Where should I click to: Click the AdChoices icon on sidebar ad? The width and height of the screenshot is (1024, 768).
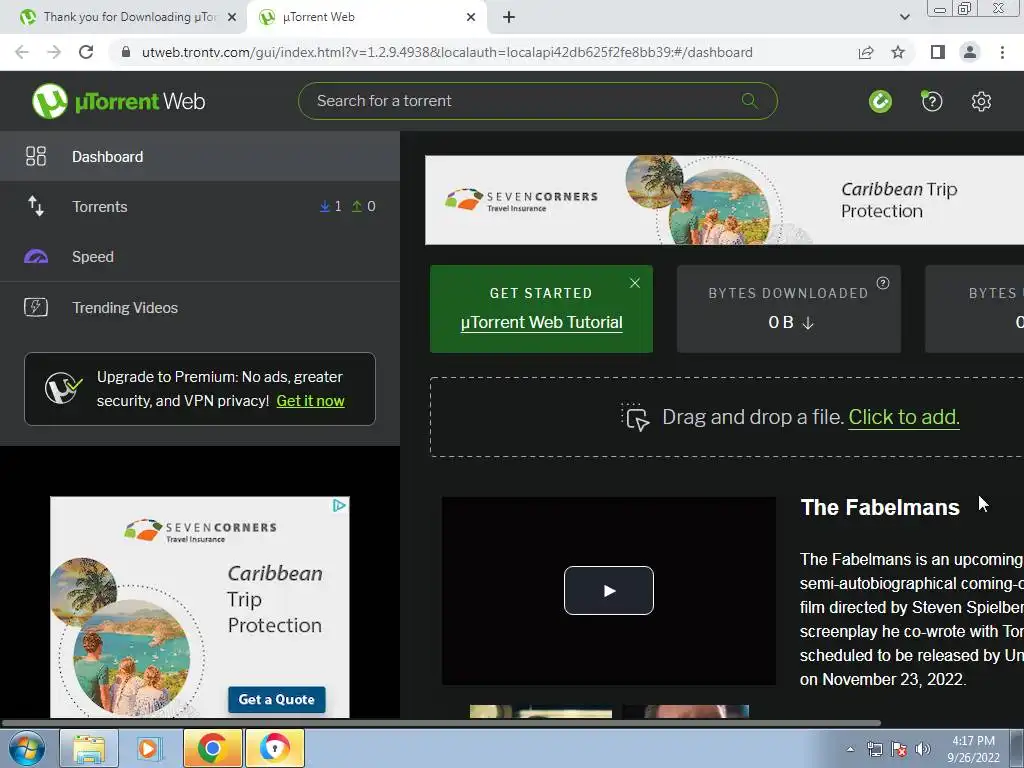coord(340,505)
